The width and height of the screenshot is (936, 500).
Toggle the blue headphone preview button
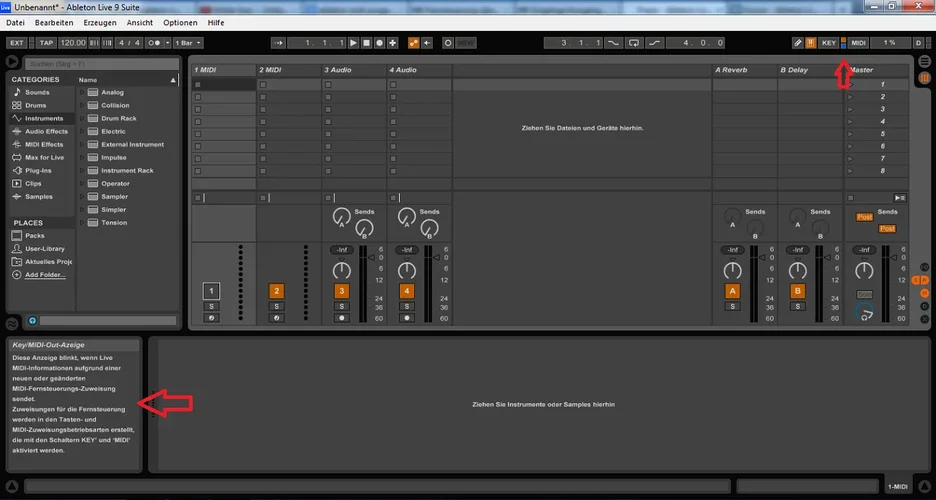(32, 320)
